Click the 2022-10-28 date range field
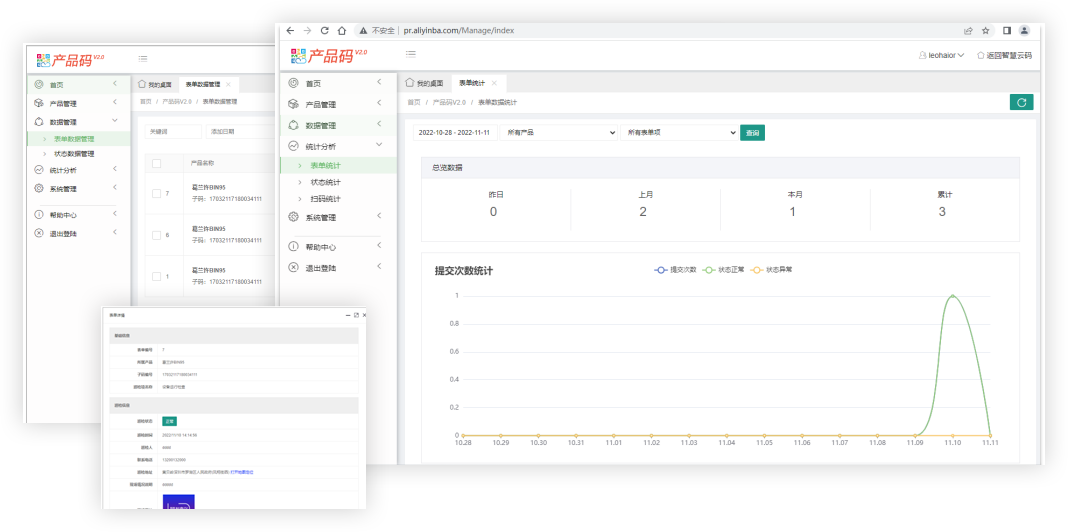This screenshot has height=532, width=1068. point(454,132)
